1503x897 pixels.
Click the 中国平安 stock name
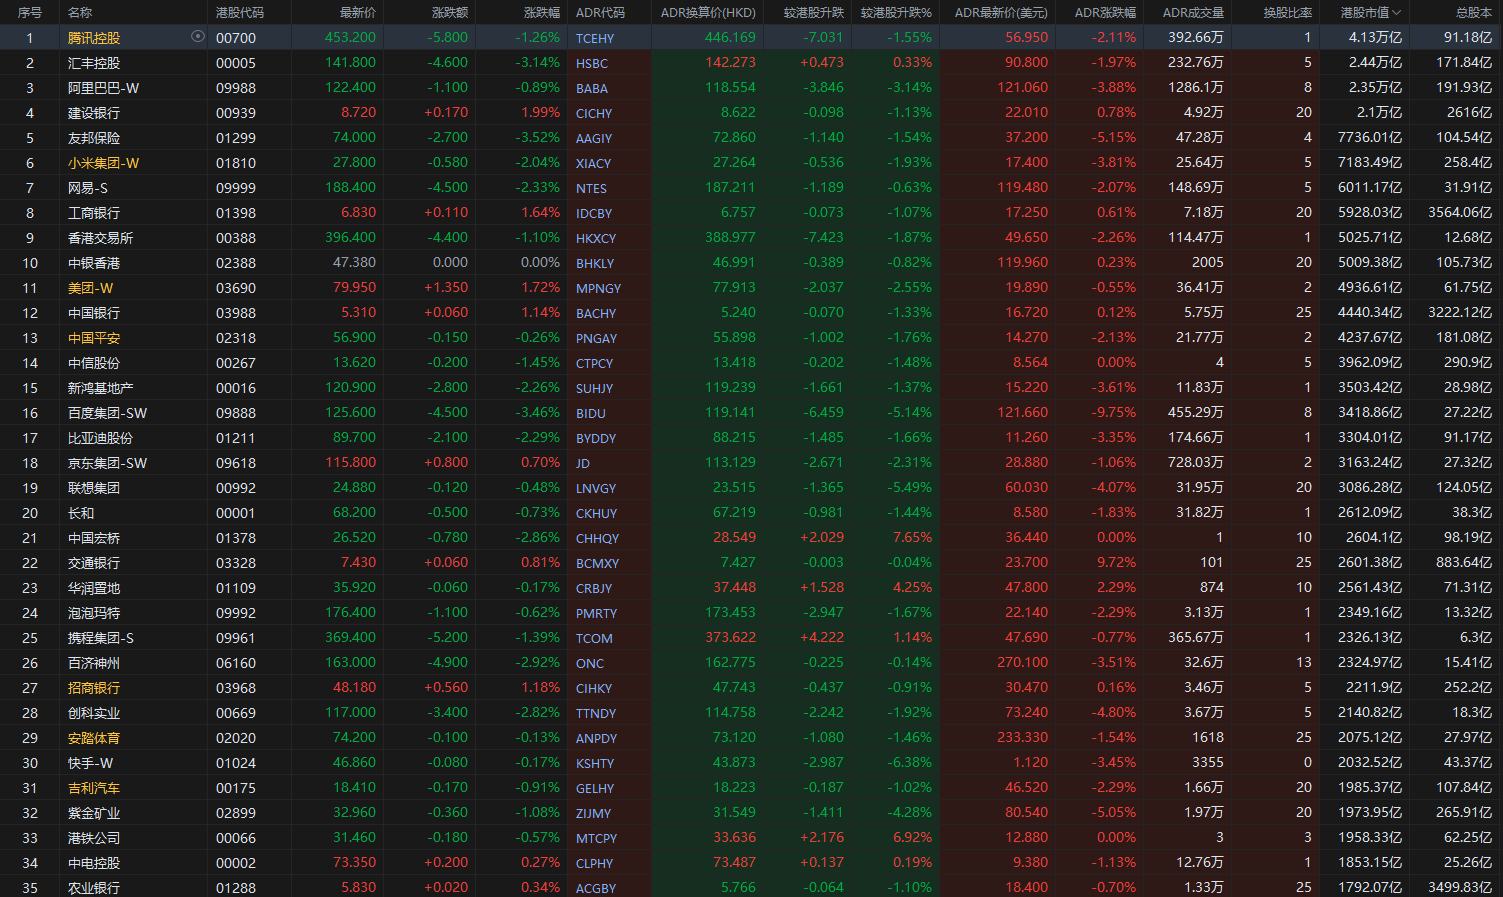94,337
